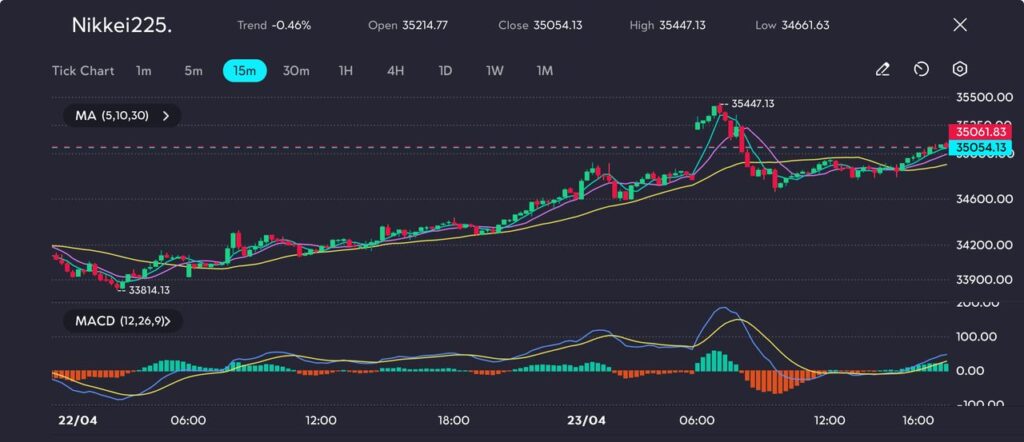This screenshot has height=442, width=1024.
Task: Choose the 1H interval
Action: pyautogui.click(x=346, y=71)
